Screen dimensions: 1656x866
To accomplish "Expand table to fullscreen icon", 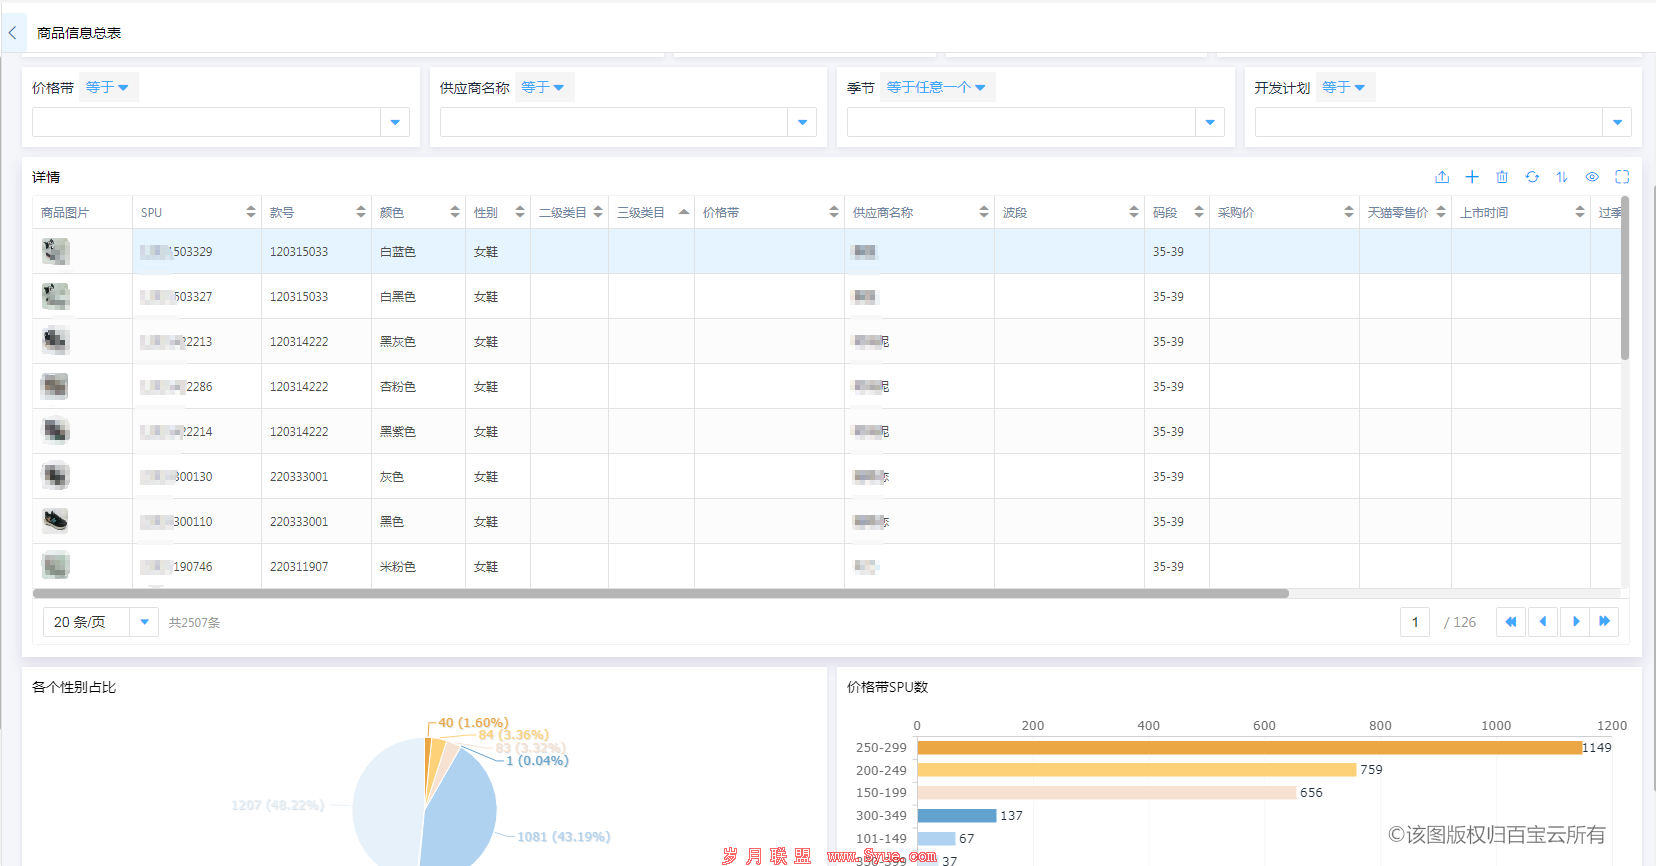I will click(x=1622, y=177).
